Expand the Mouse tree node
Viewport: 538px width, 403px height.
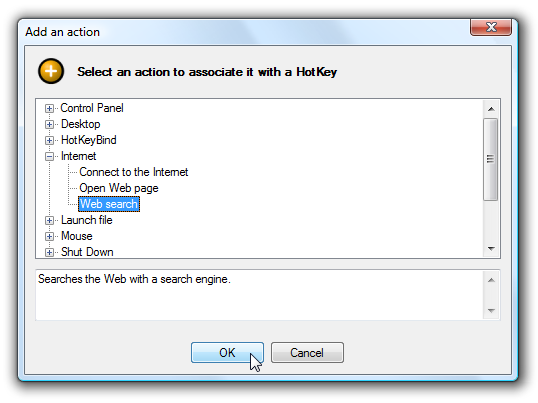(49, 236)
